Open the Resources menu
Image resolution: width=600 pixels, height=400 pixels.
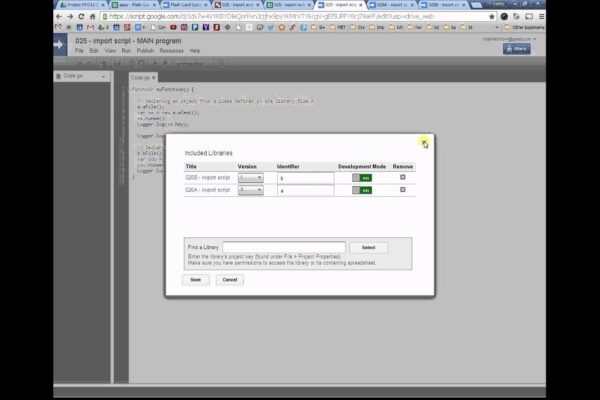[x=171, y=51]
